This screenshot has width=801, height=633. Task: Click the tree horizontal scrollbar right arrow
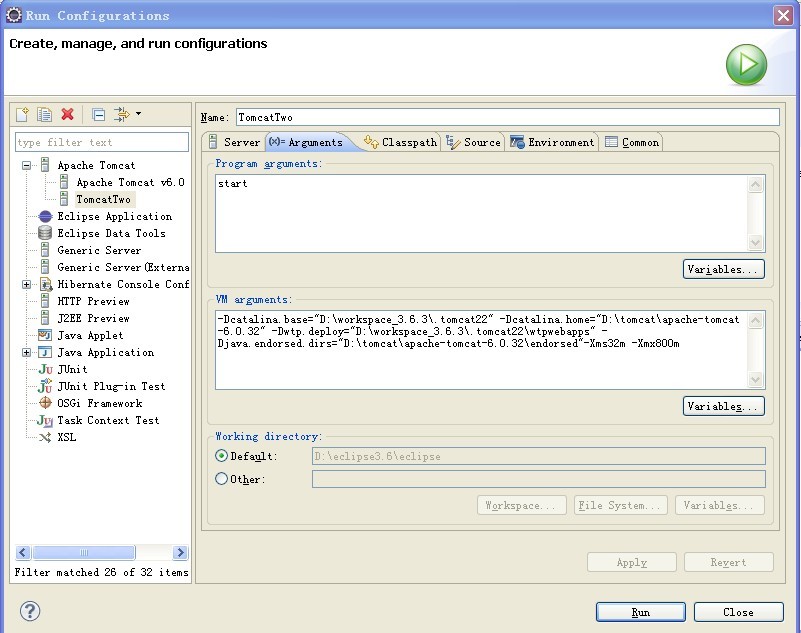coord(180,552)
